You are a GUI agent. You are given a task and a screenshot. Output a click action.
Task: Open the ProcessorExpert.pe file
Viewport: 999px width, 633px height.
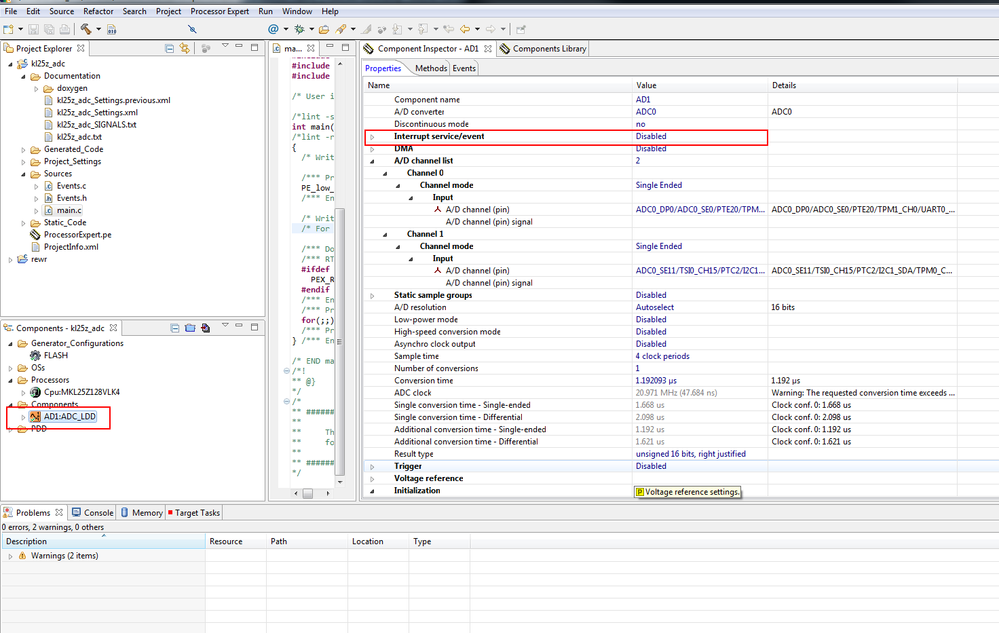click(76, 234)
